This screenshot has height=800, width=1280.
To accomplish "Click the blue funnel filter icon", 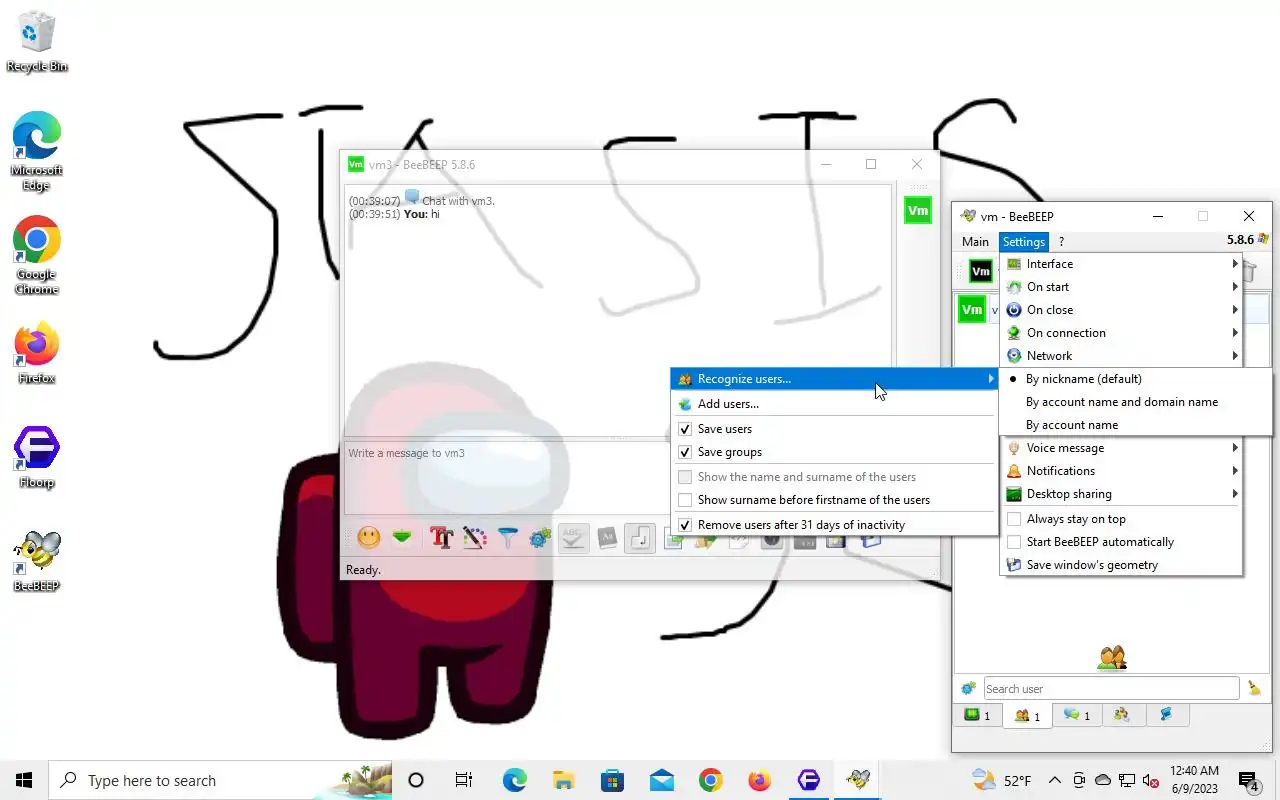I will click(x=508, y=538).
